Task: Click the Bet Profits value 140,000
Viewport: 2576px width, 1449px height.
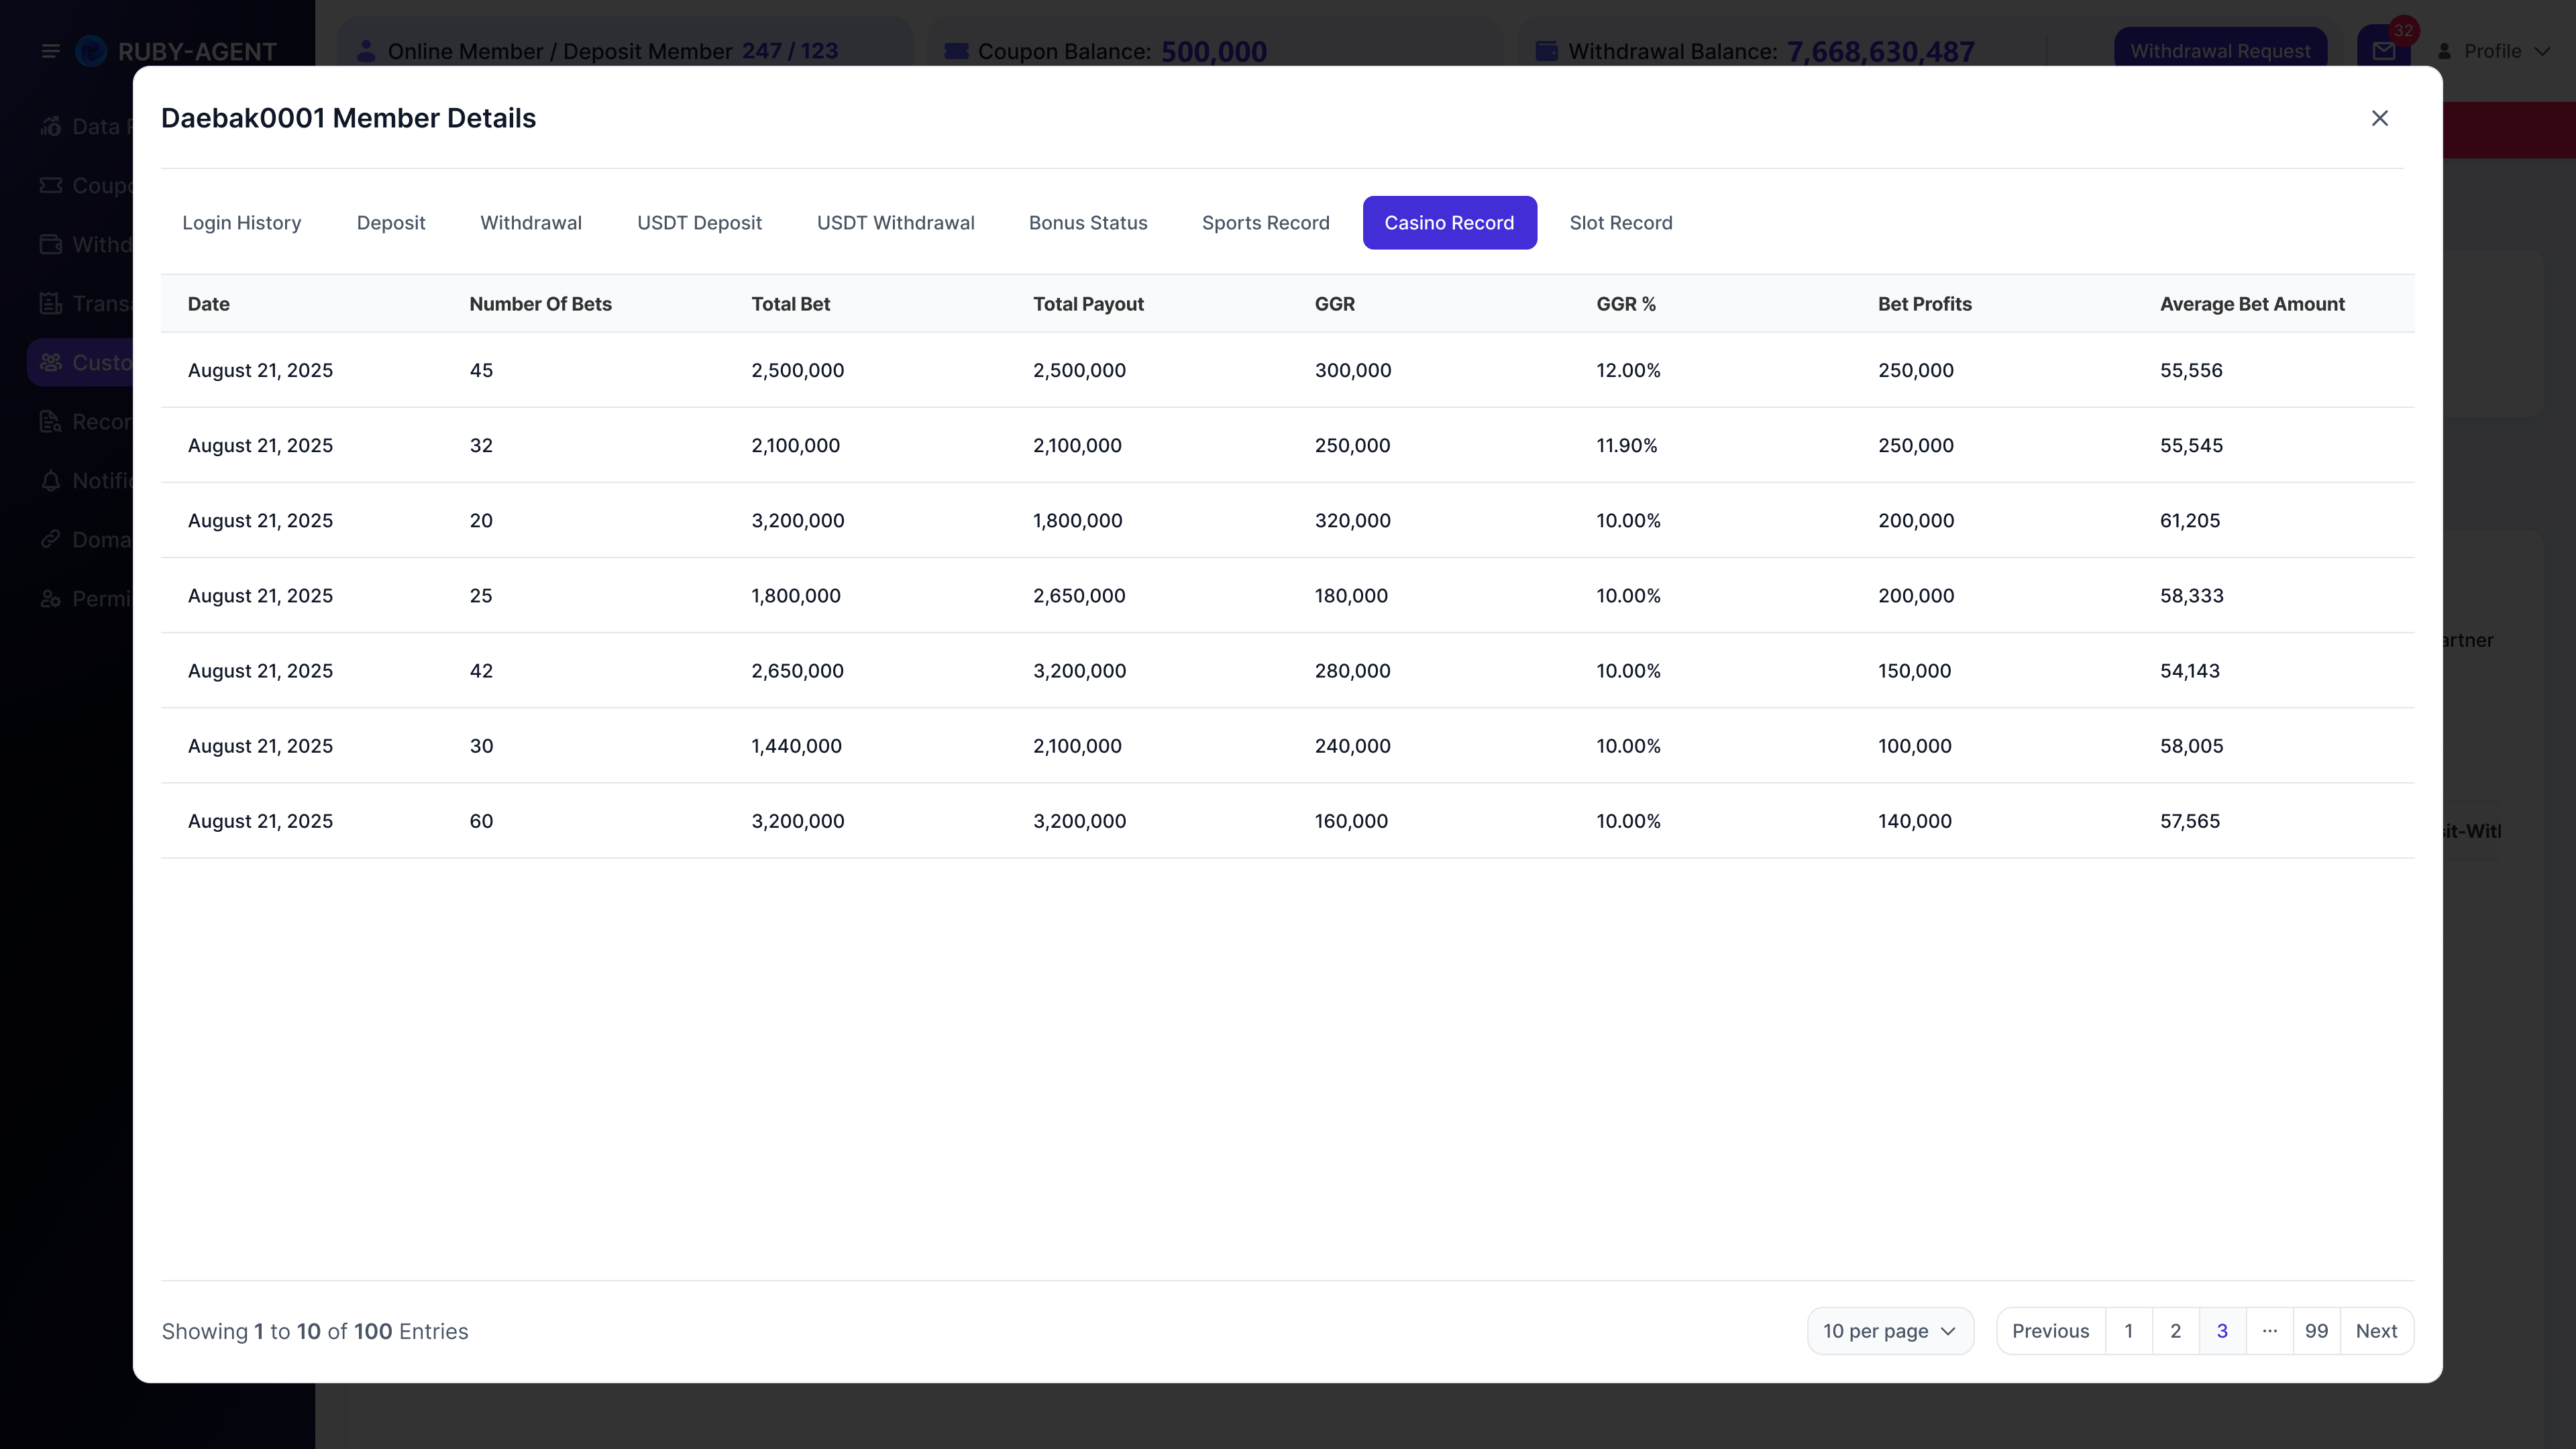Action: pos(1914,821)
